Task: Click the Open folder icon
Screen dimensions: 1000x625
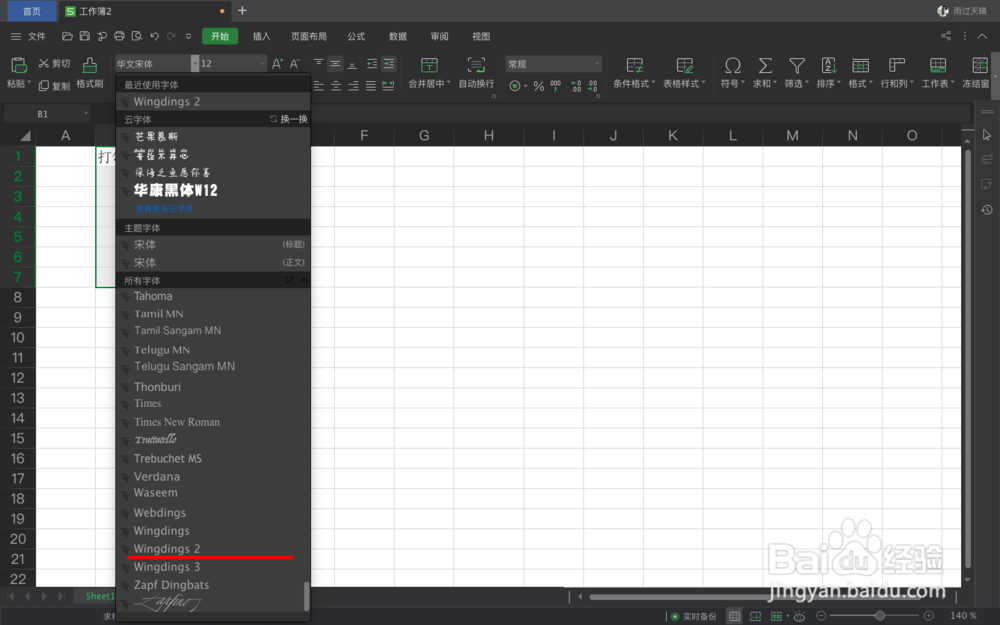Action: [67, 36]
